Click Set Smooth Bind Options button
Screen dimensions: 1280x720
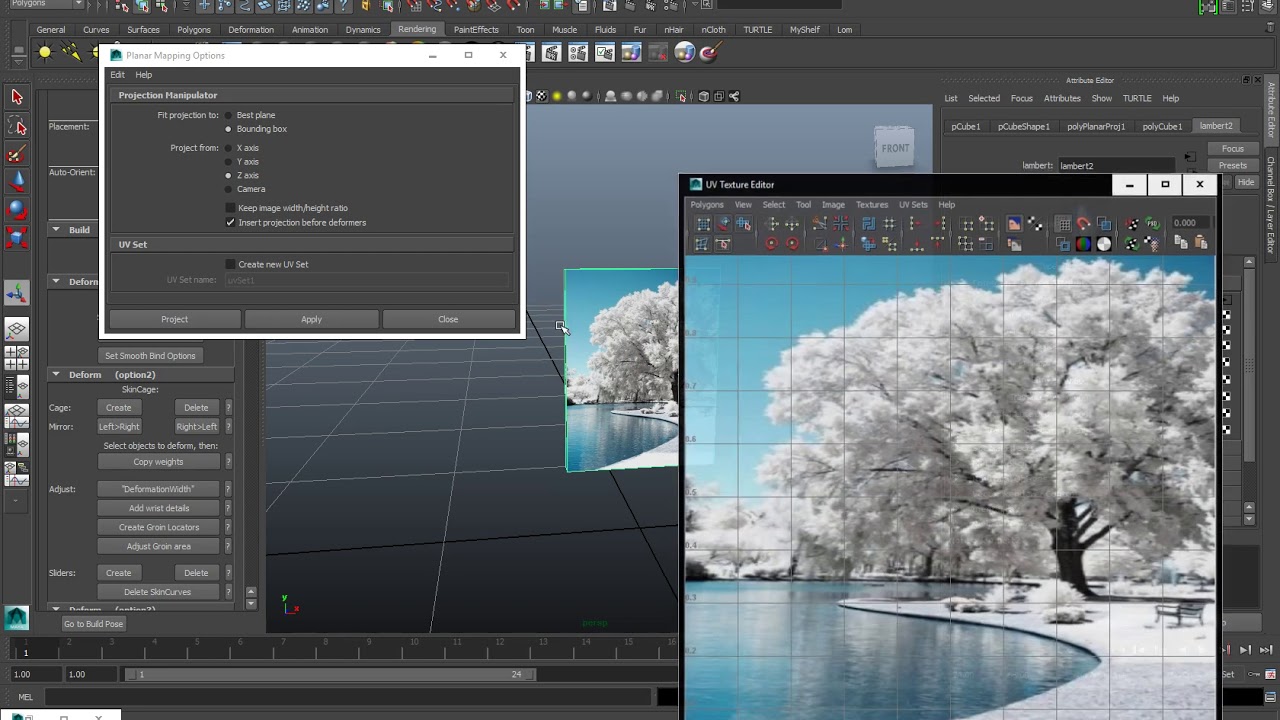(150, 356)
